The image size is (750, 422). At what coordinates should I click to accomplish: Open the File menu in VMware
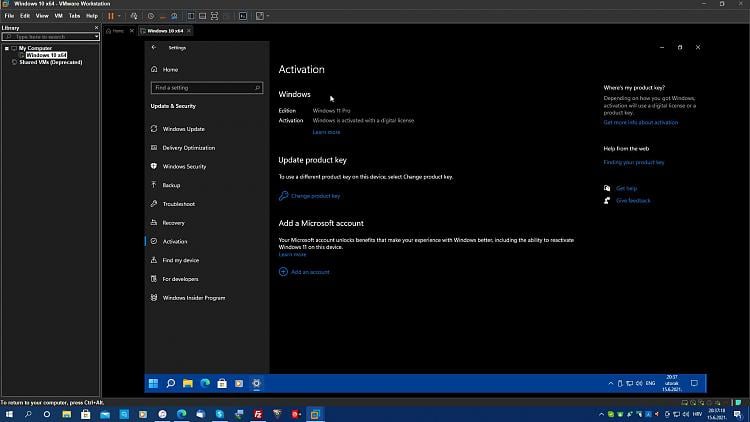(9, 16)
